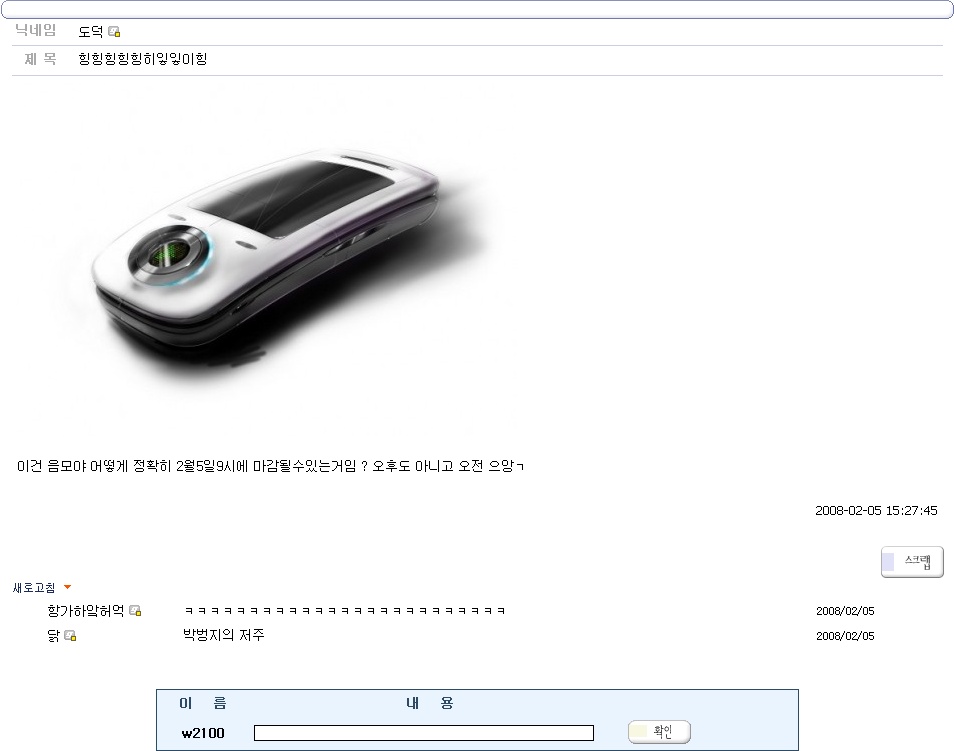Screen dimensions: 954x751
Task: Click the date of 항가하악허억's comment
Action: 845,610
